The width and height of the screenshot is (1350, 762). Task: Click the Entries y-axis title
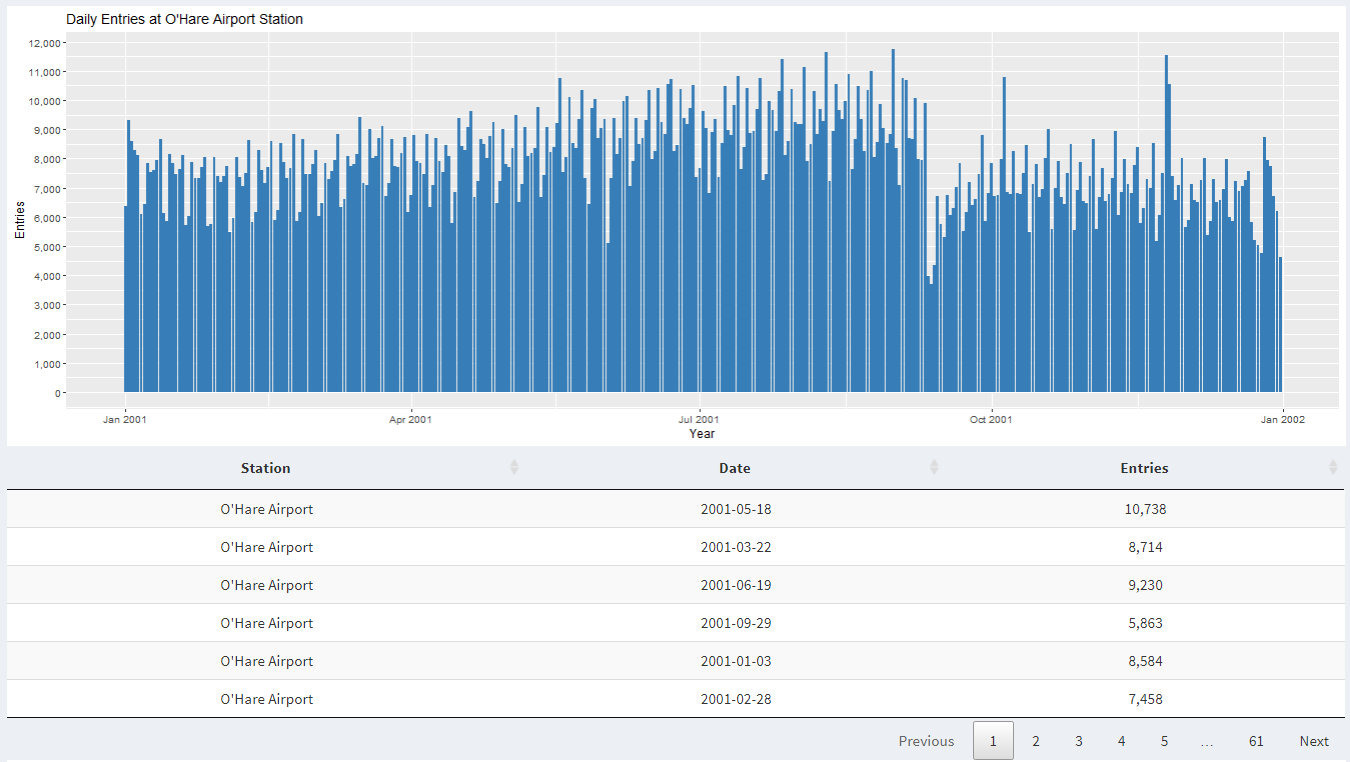(20, 219)
